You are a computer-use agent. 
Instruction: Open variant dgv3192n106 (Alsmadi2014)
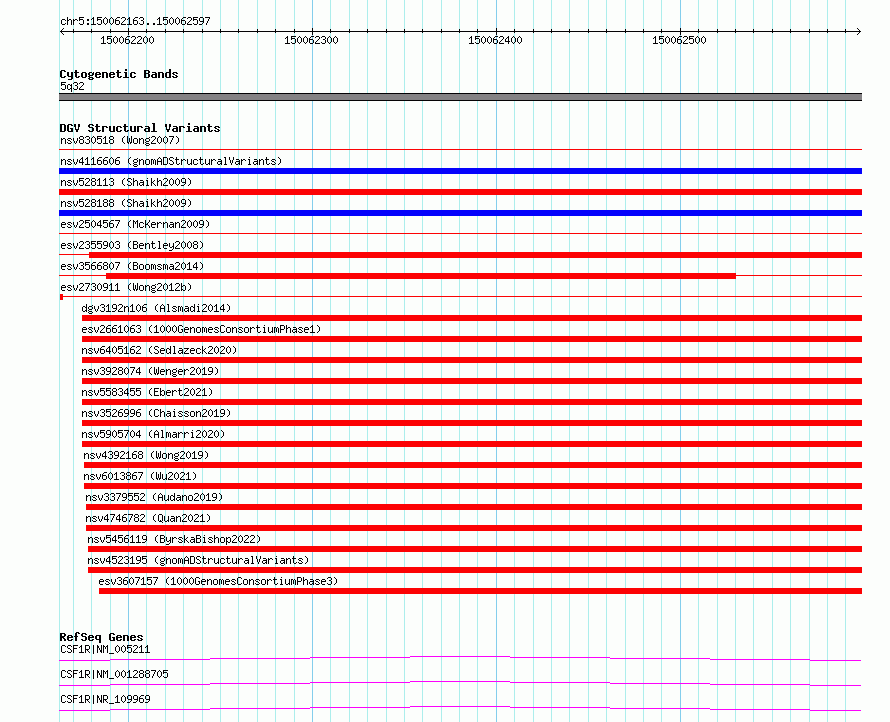coord(156,308)
